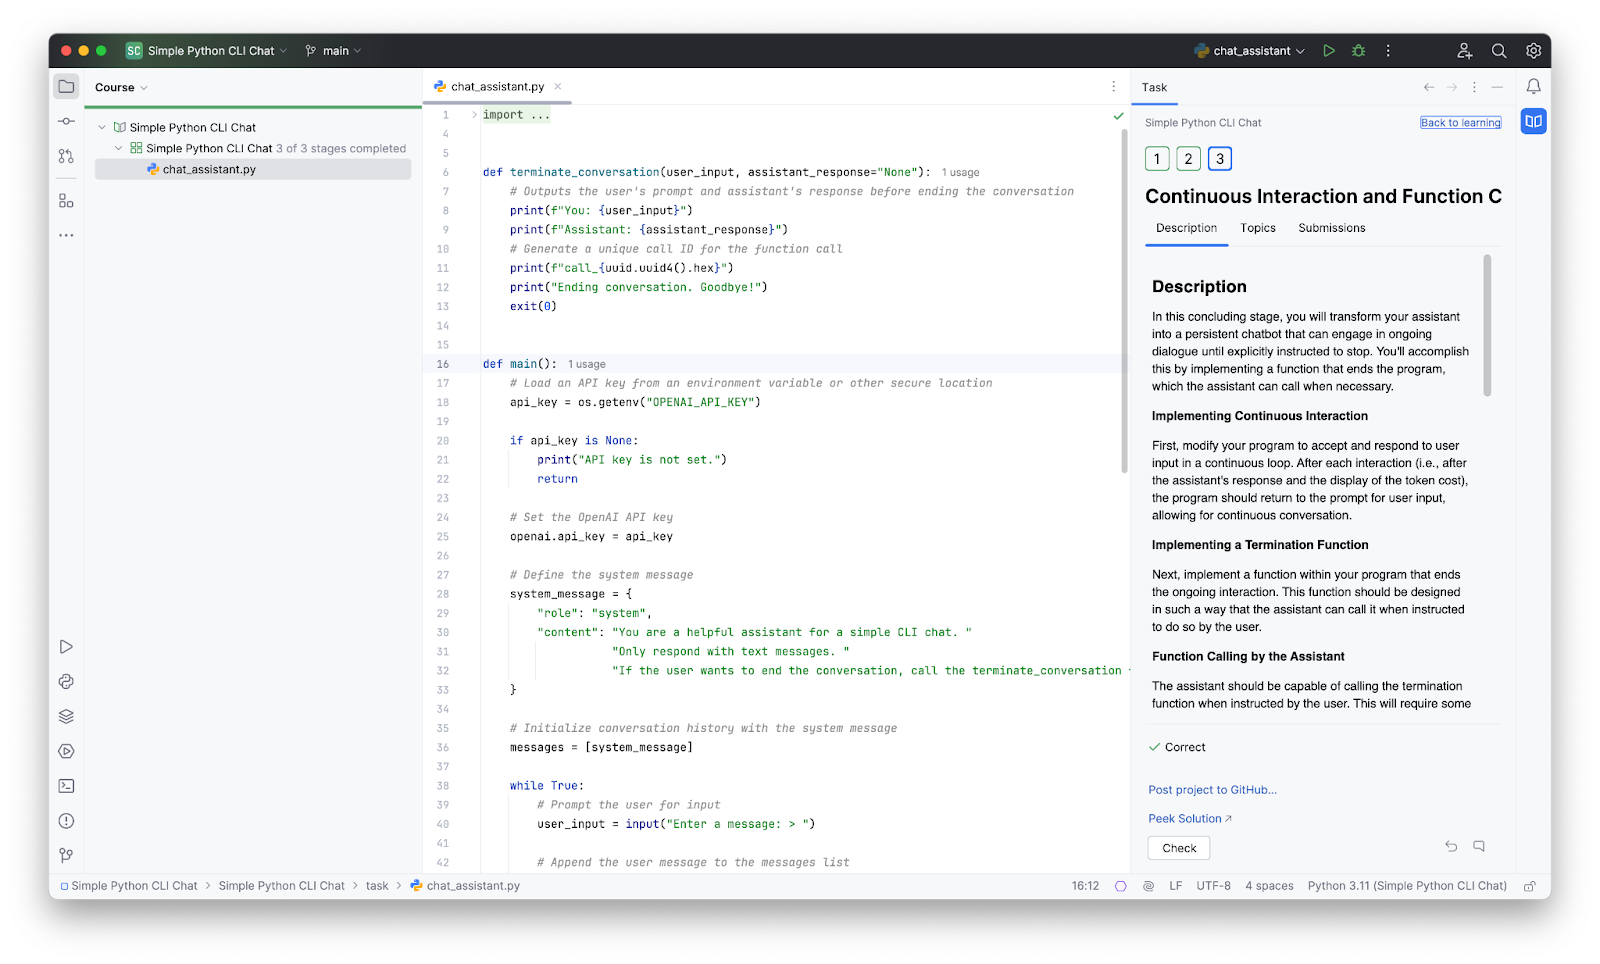Image resolution: width=1600 pixels, height=964 pixels.
Task: Click the 'task' breadcrumb in status bar
Action: pos(377,886)
